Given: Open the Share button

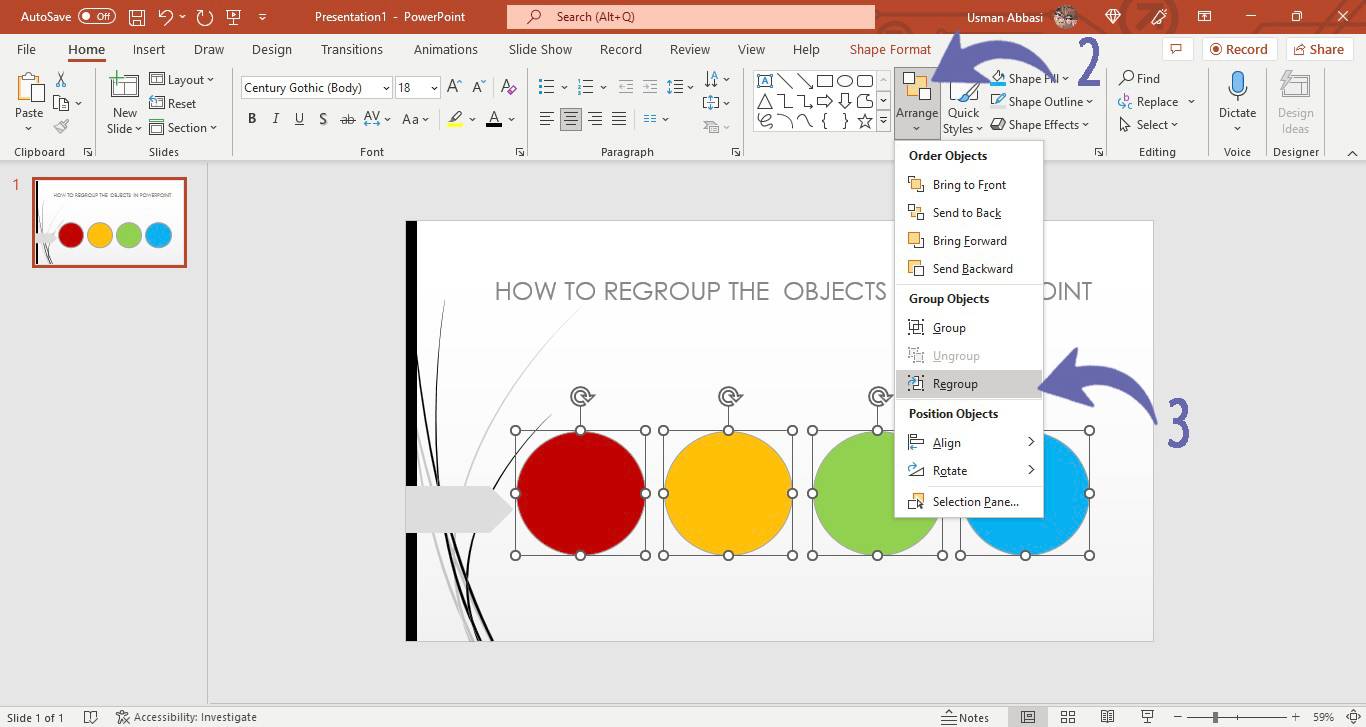Looking at the screenshot, I should 1317,49.
